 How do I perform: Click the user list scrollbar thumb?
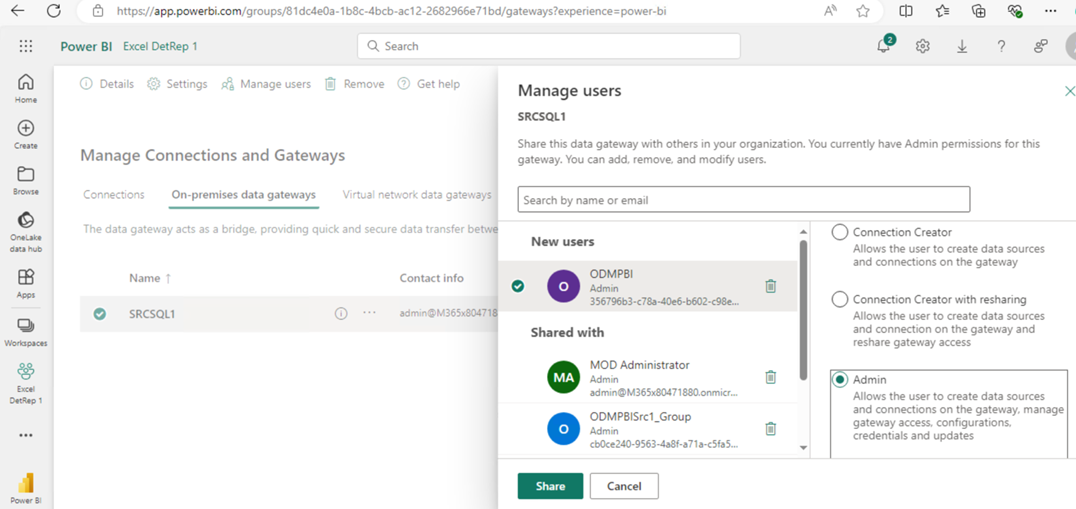[x=804, y=309]
